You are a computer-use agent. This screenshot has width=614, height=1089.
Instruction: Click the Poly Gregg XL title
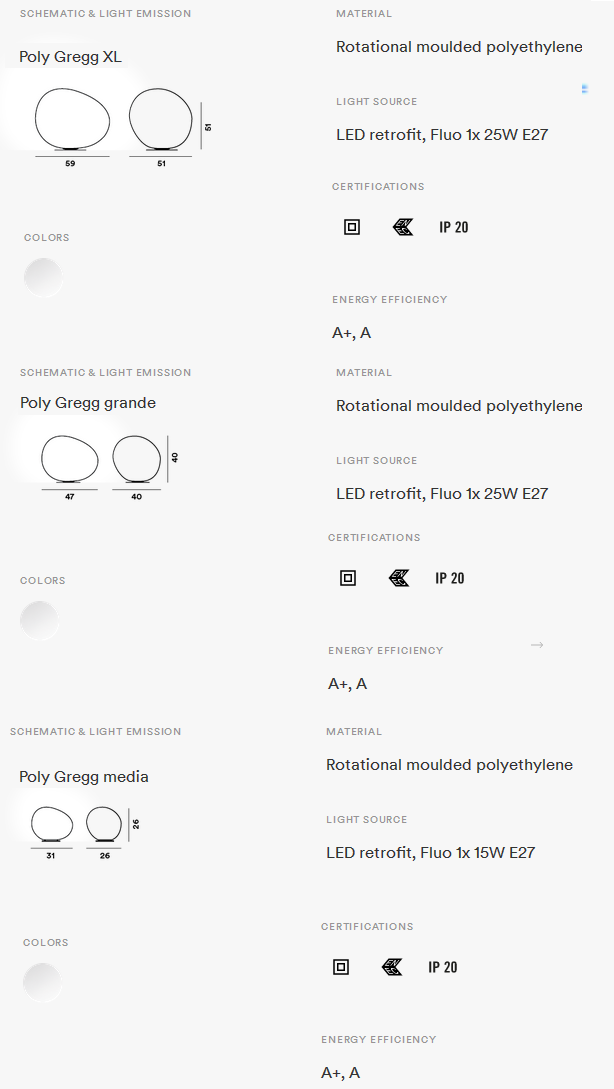click(70, 57)
